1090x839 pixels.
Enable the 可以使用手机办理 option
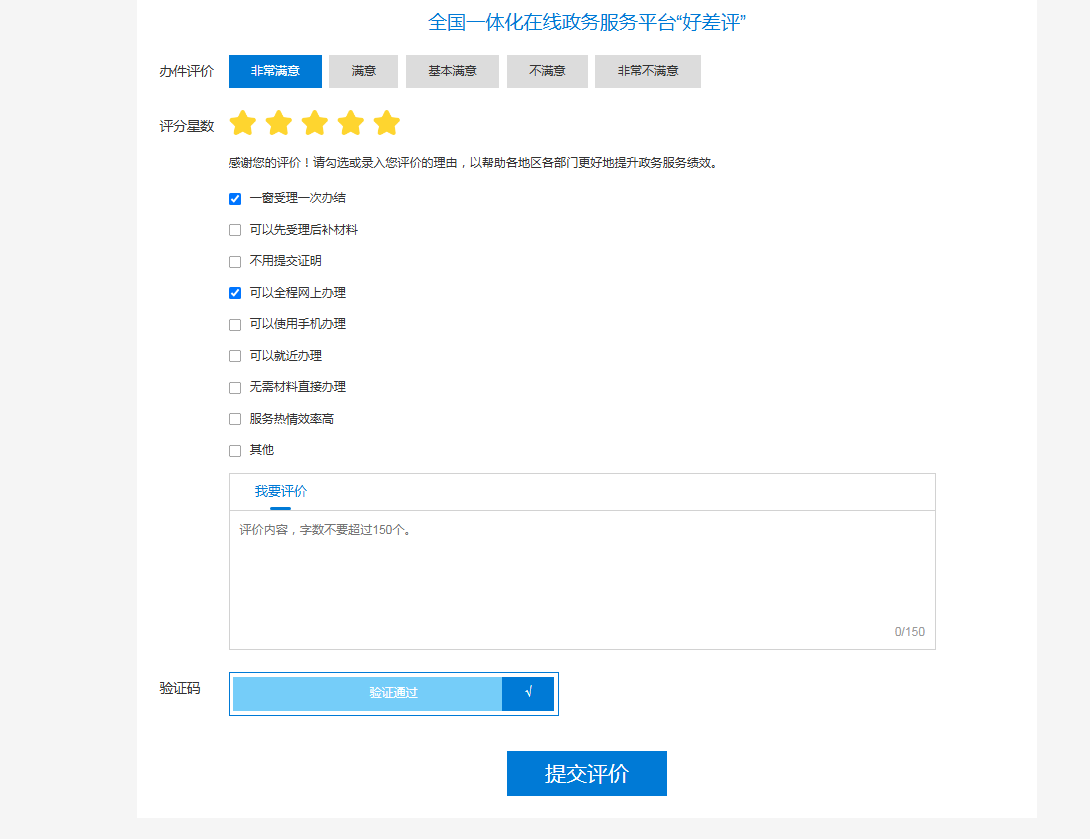235,324
